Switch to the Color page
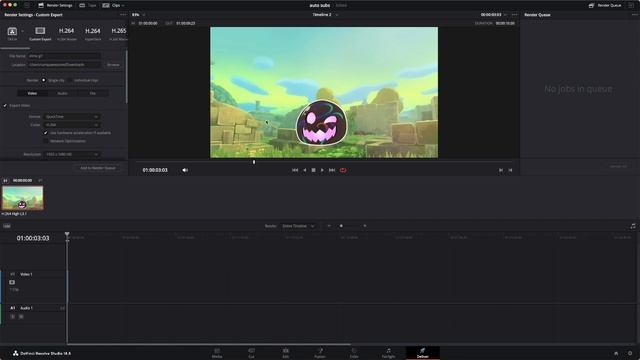The height and width of the screenshot is (360, 640). 354,353
